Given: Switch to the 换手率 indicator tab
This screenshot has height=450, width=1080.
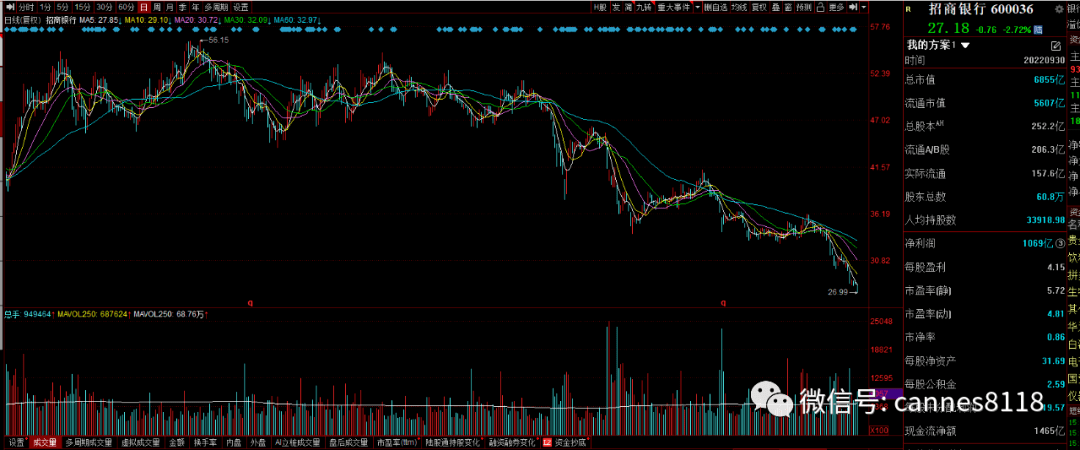Looking at the screenshot, I should (x=204, y=441).
